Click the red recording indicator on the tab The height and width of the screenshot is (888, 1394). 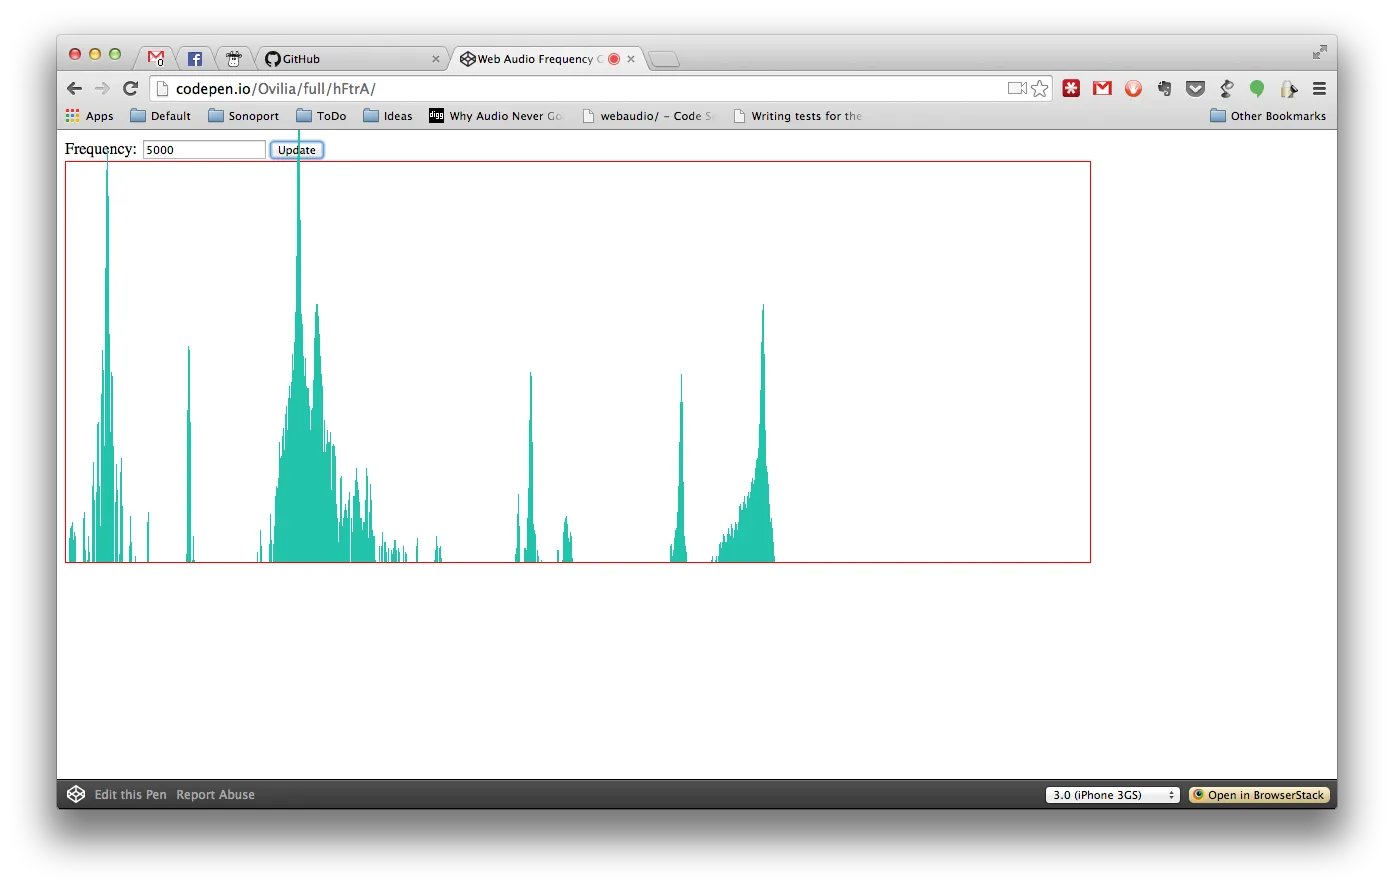pyautogui.click(x=614, y=59)
